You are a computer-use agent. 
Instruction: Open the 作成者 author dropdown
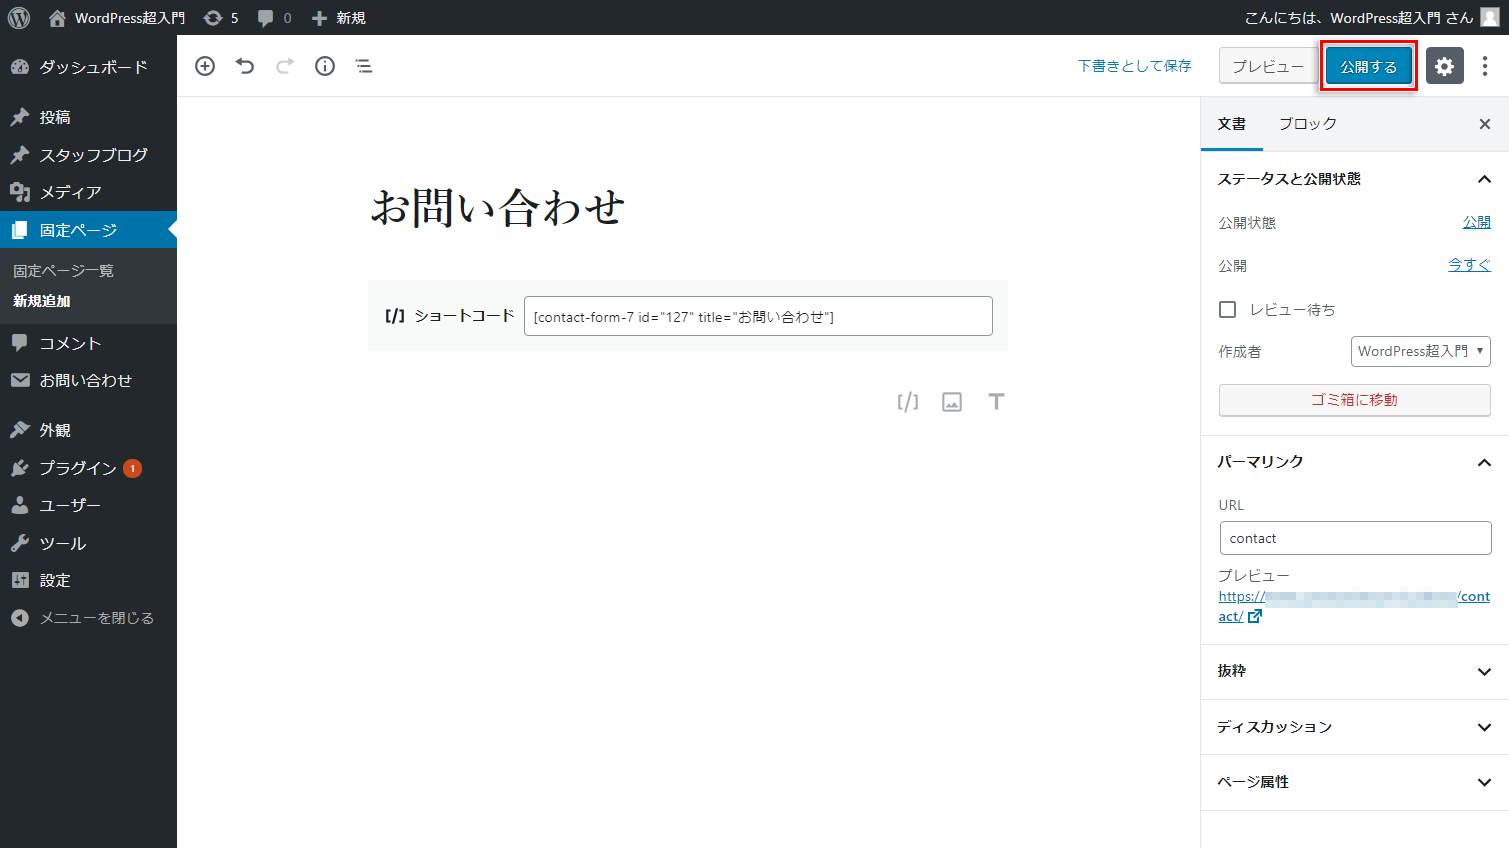[1420, 352]
